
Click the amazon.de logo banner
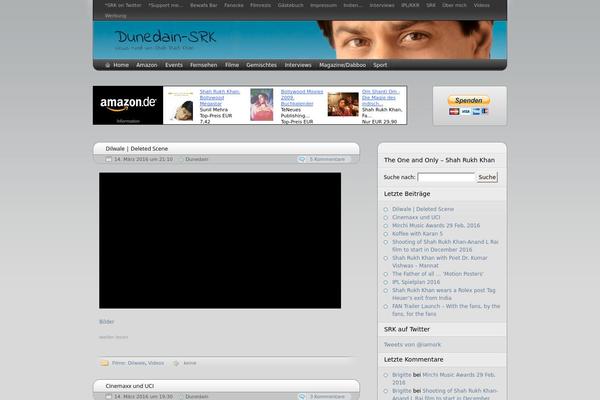[128, 105]
